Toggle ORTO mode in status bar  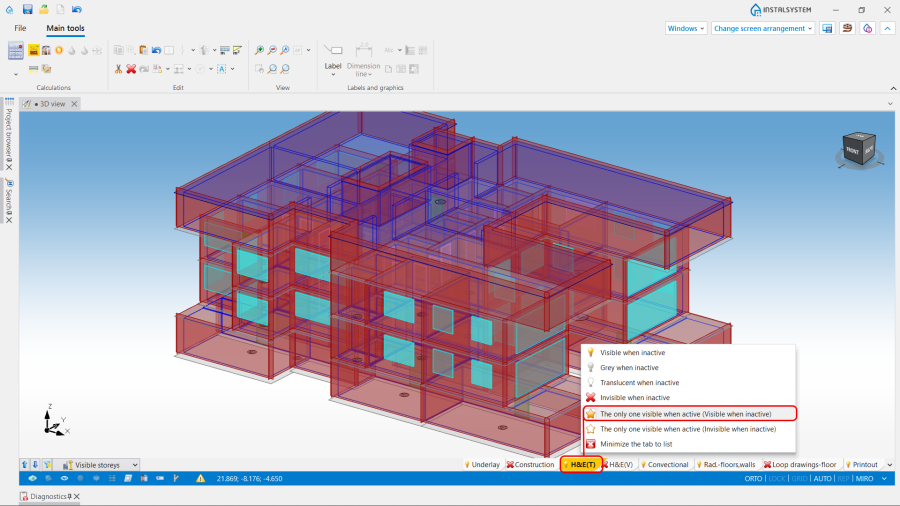(753, 479)
